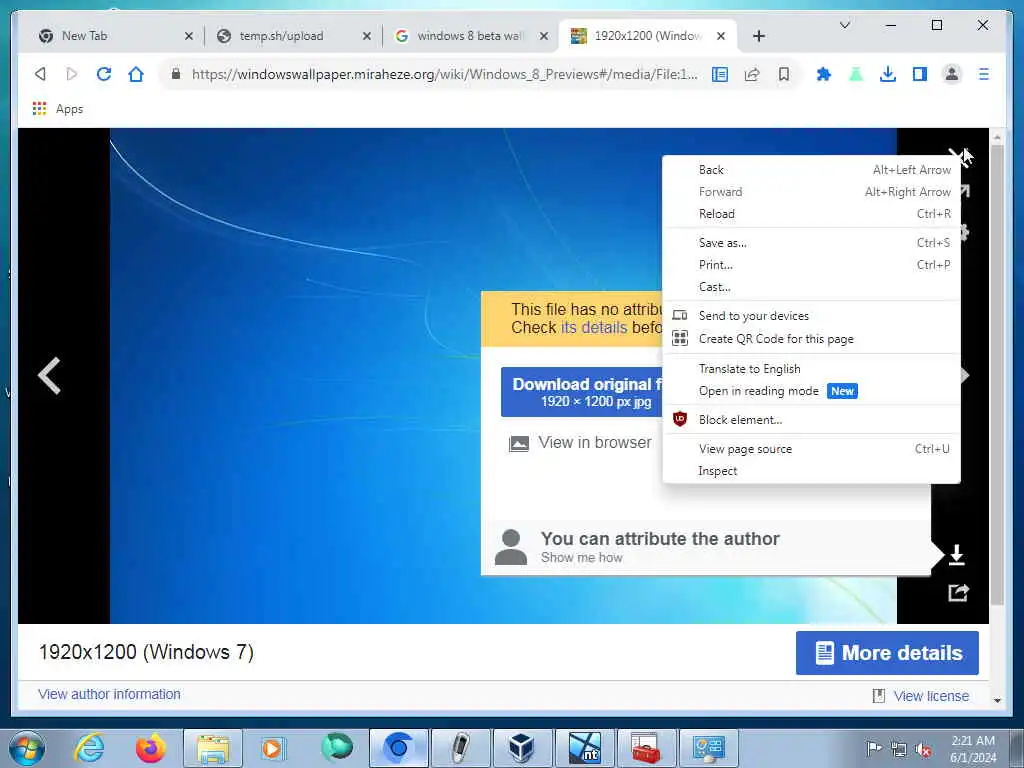Click the scrollbar down arrow

pyautogui.click(x=997, y=700)
